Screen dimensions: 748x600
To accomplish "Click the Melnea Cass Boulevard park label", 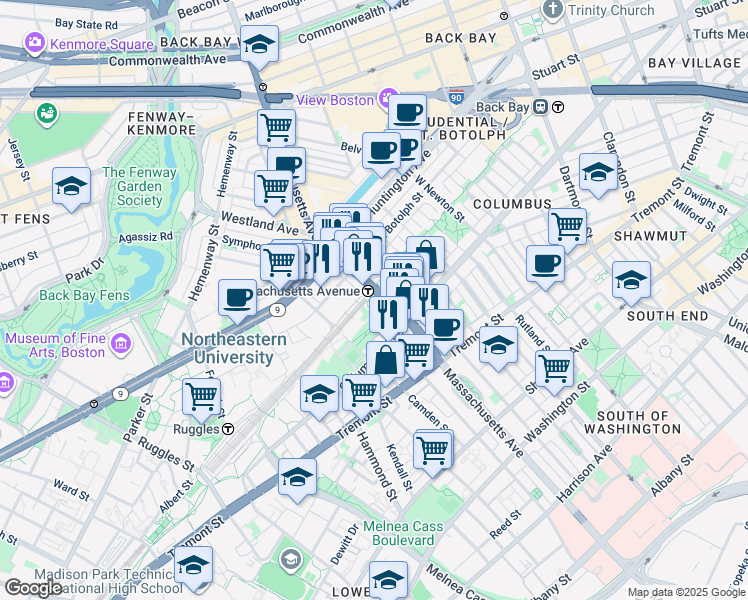I will click(x=403, y=533).
